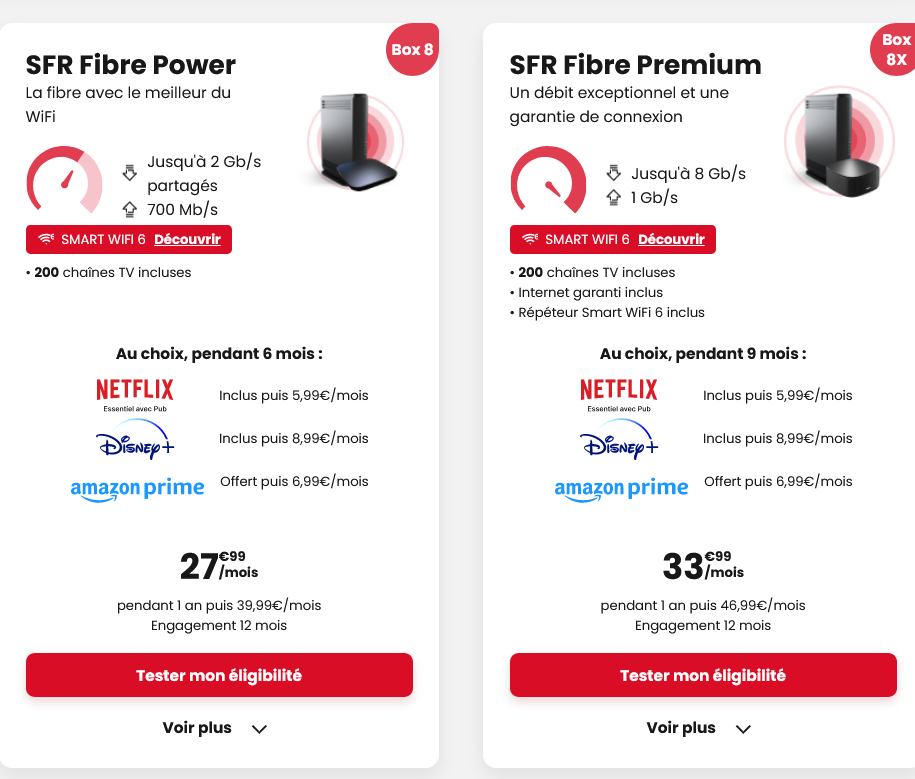Expand Voir plus under SFR Fibre Power

click(x=197, y=728)
